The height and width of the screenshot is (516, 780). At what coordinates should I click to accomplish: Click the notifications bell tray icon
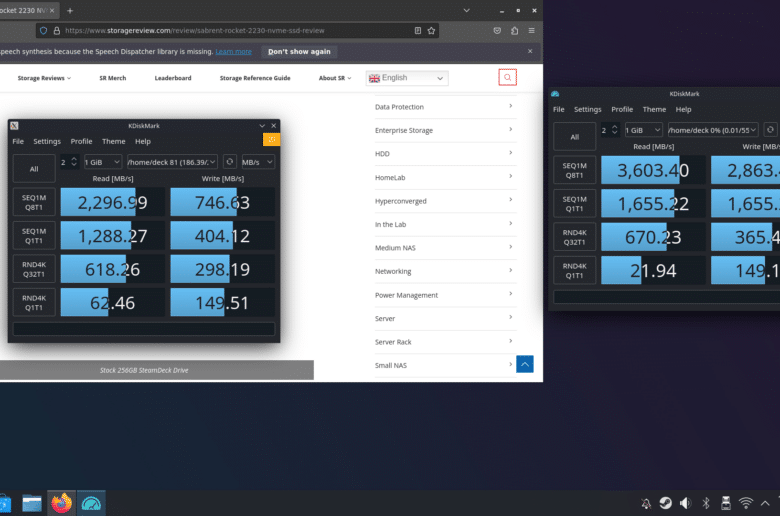pos(646,504)
